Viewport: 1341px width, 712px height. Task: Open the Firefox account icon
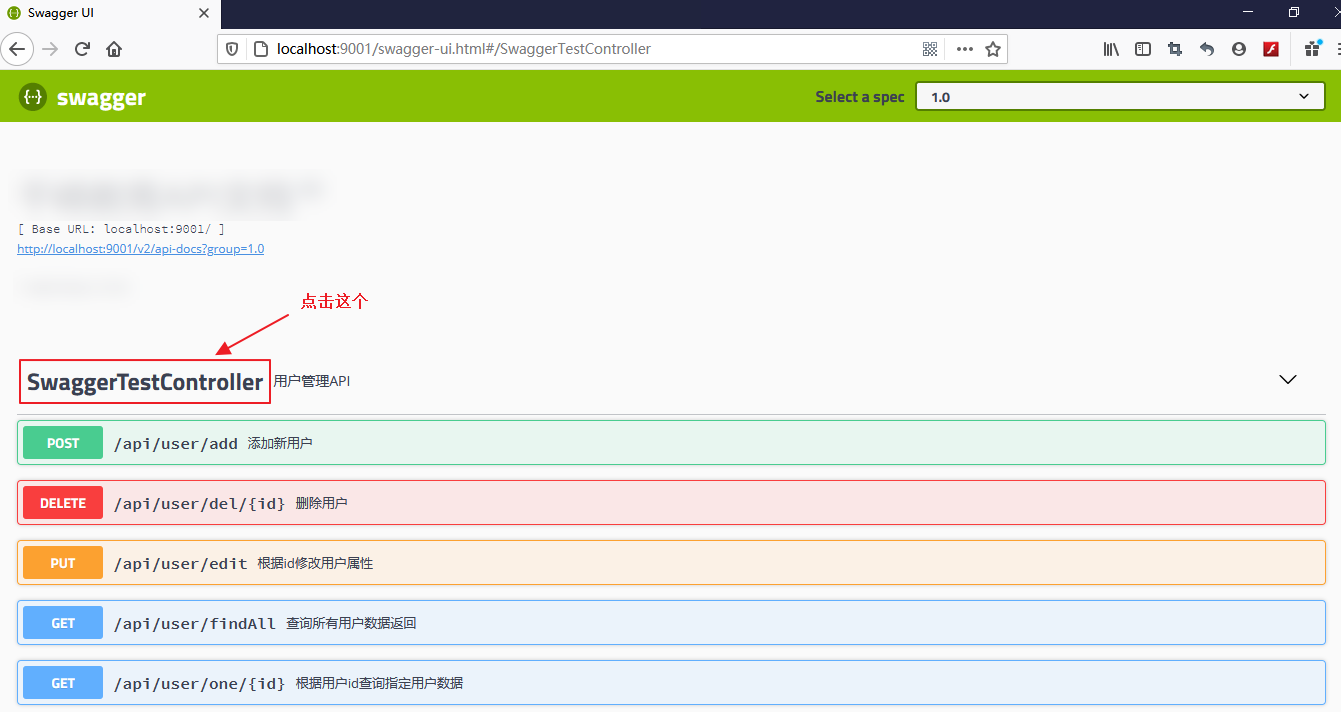pyautogui.click(x=1239, y=48)
